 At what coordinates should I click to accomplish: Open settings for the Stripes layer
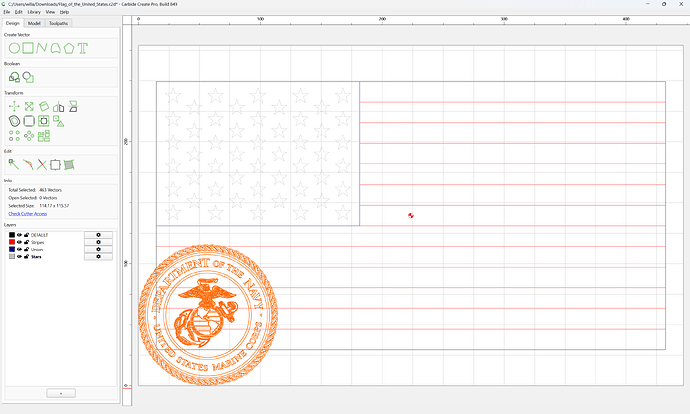(x=98, y=242)
